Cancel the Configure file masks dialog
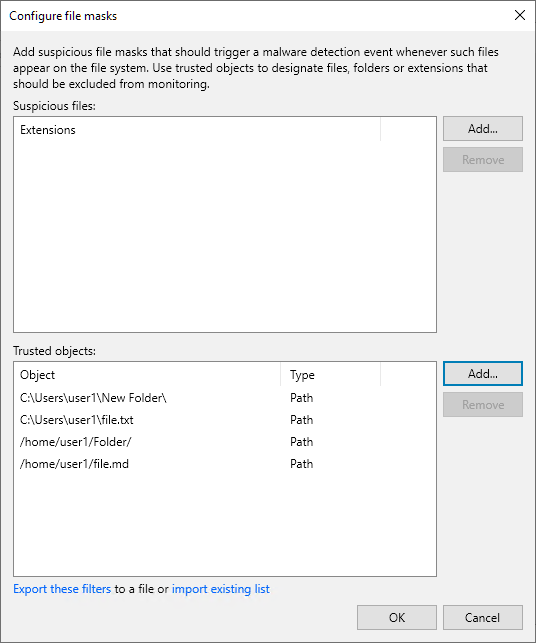The image size is (536, 643). click(483, 618)
